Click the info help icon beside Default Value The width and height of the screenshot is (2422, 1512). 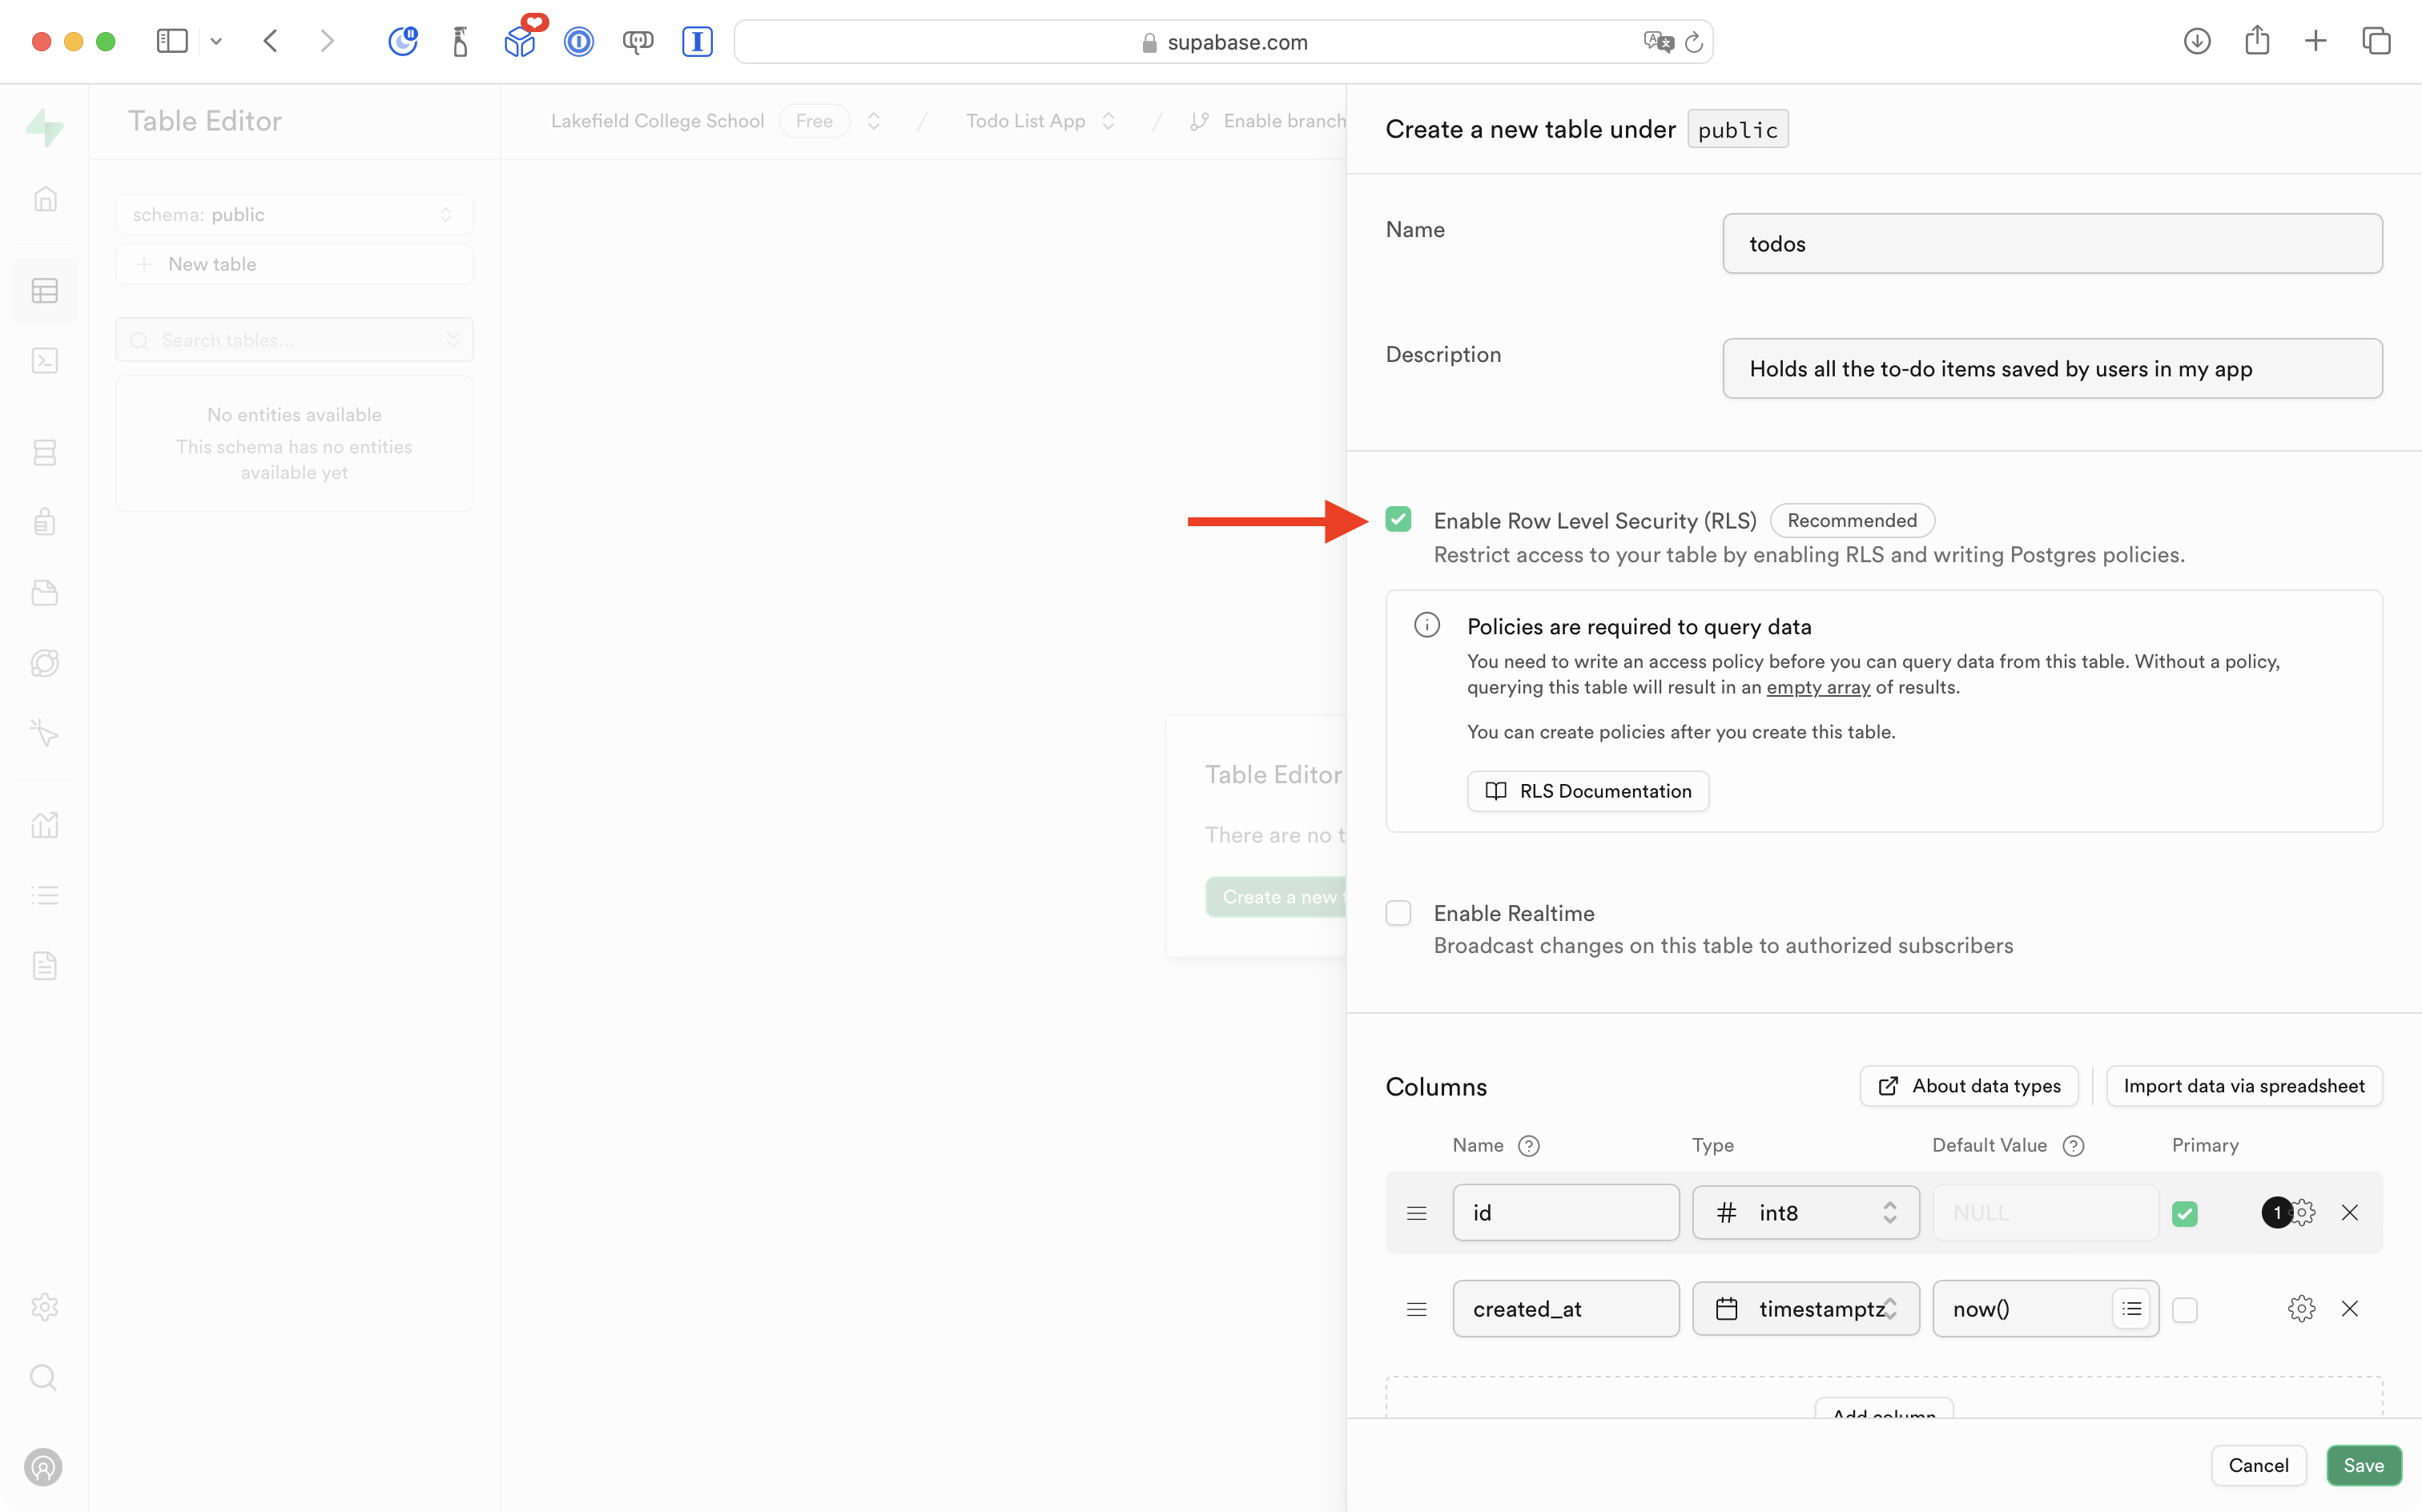pyautogui.click(x=2073, y=1145)
